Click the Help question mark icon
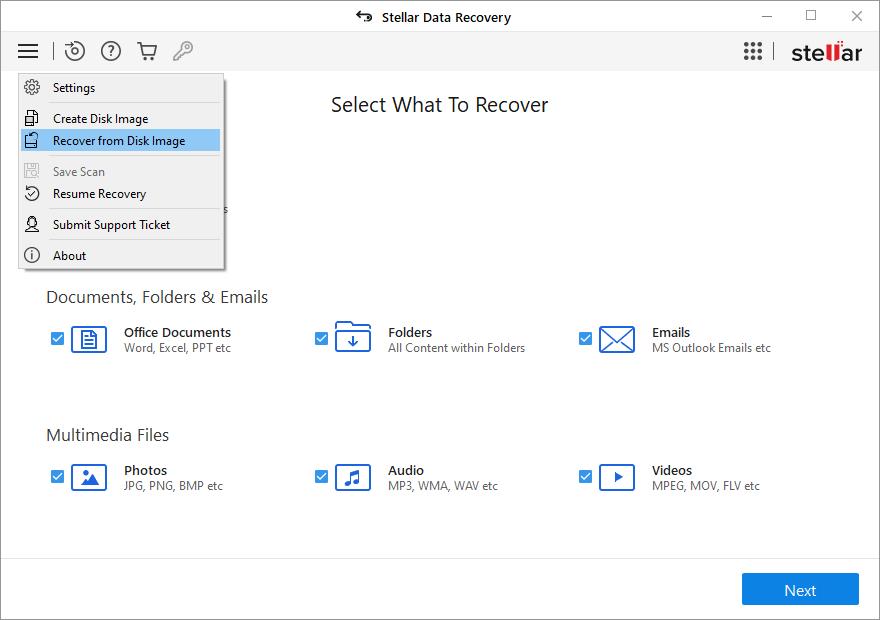Screen dimensions: 880x620 (111, 51)
